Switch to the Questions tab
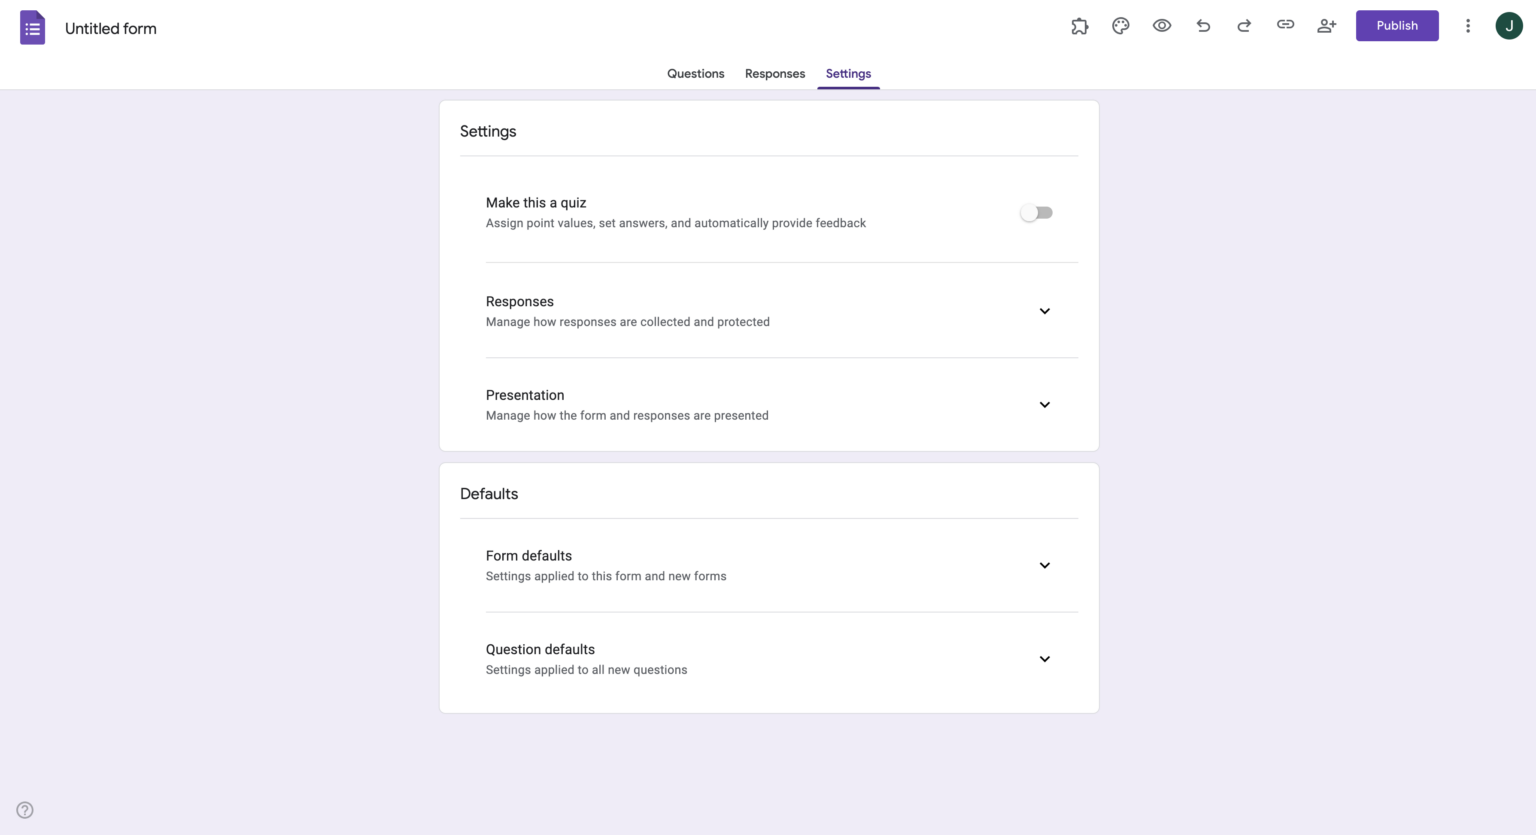1536x835 pixels. pyautogui.click(x=695, y=73)
